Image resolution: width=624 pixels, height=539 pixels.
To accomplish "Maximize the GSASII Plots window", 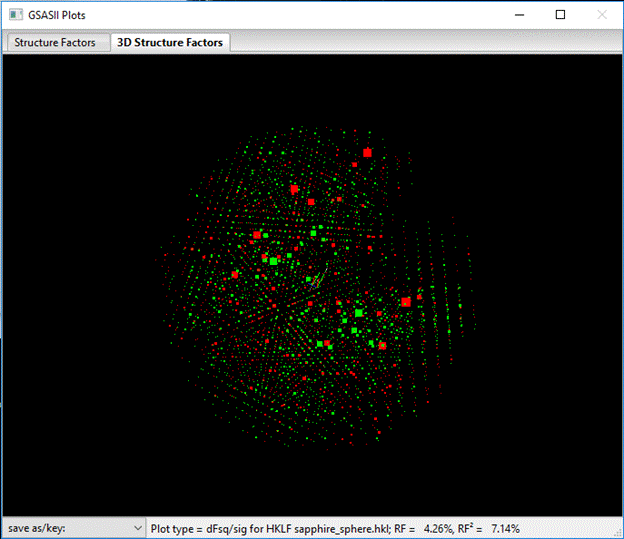I will [x=560, y=14].
